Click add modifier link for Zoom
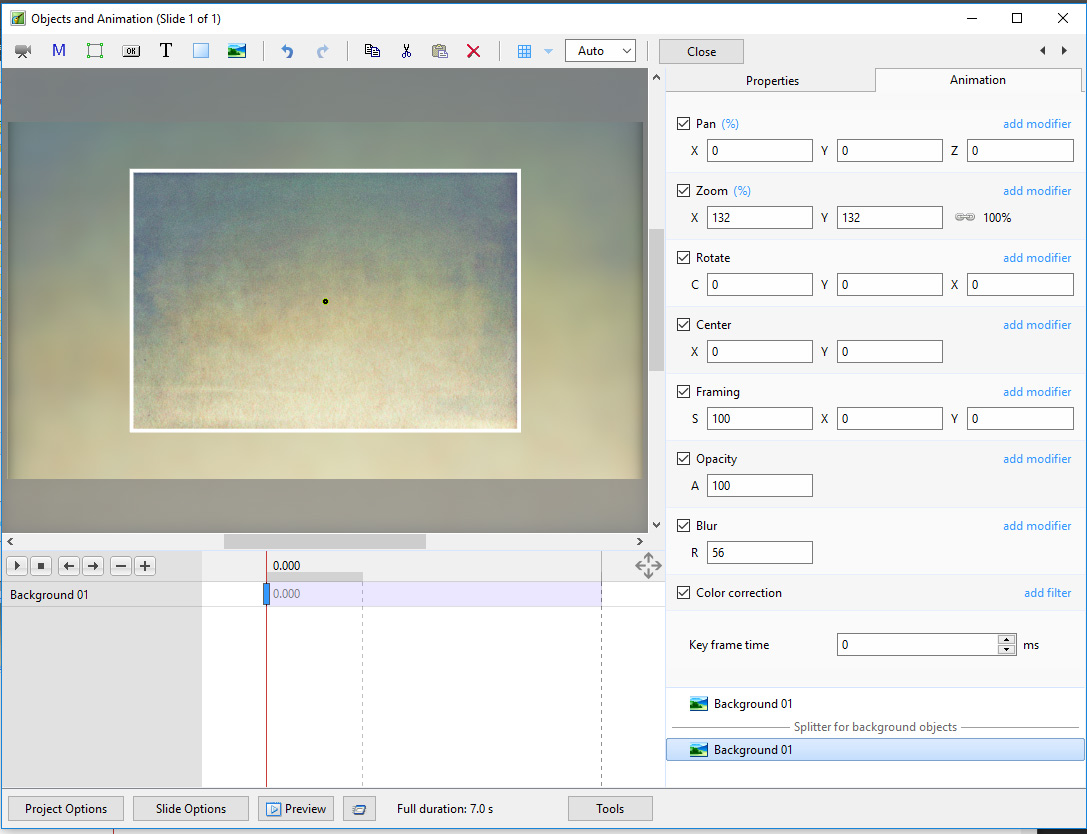The width and height of the screenshot is (1087, 834). 1037,191
